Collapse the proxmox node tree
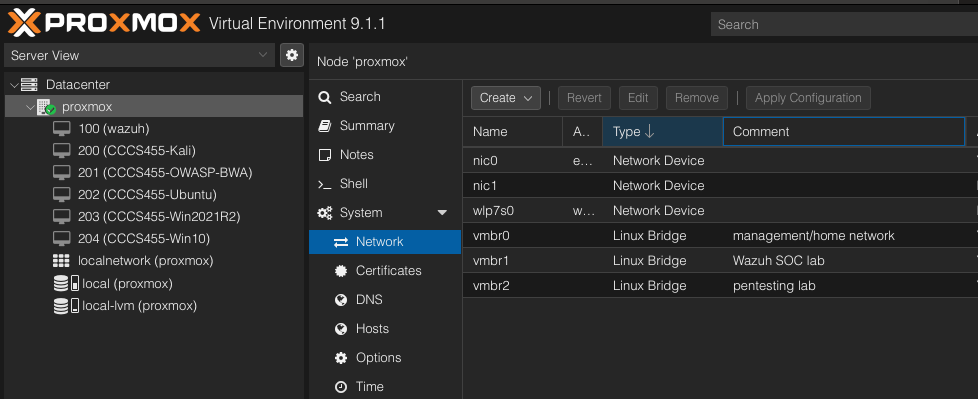 (x=30, y=107)
